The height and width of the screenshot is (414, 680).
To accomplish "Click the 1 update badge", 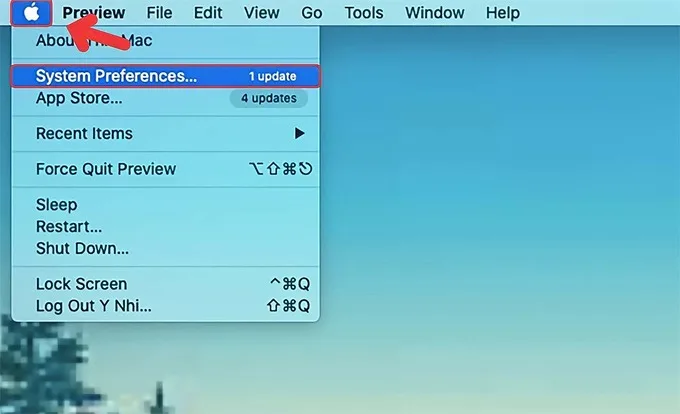I will tap(273, 76).
